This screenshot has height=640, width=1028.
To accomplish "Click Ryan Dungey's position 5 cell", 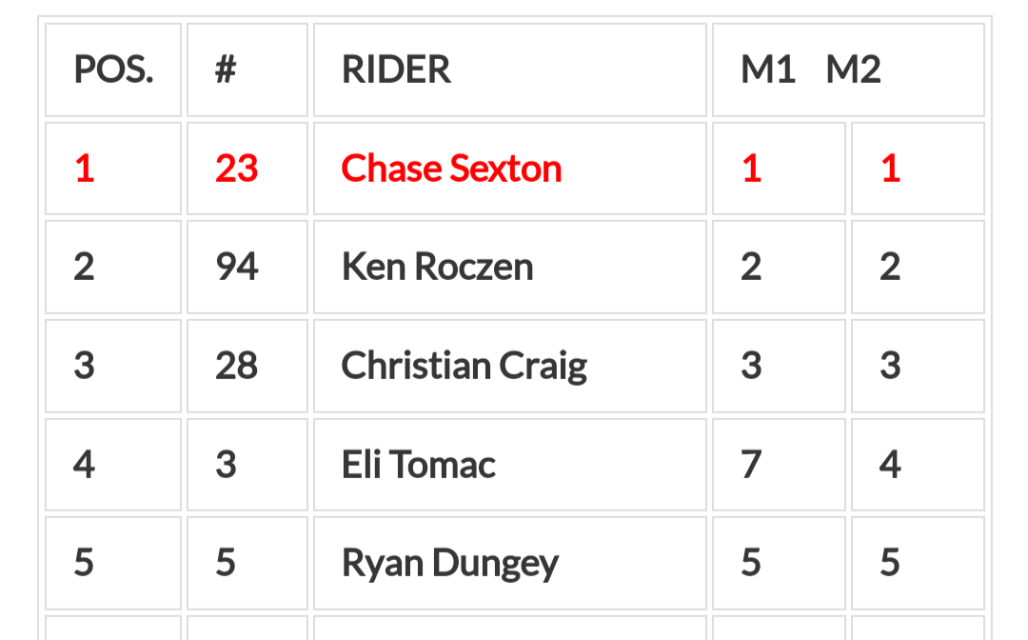I will click(x=113, y=563).
